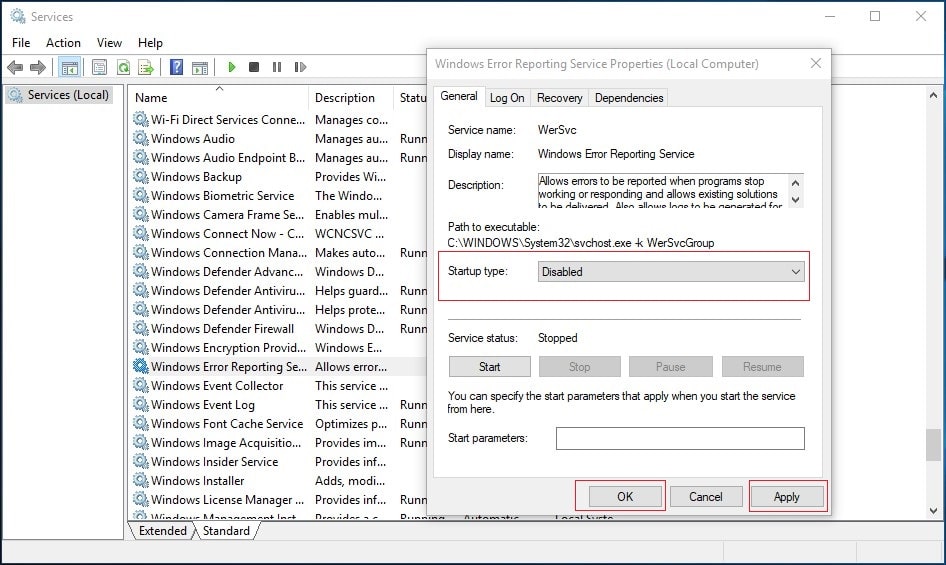
Task: Sort by Name column header
Action: (x=218, y=98)
